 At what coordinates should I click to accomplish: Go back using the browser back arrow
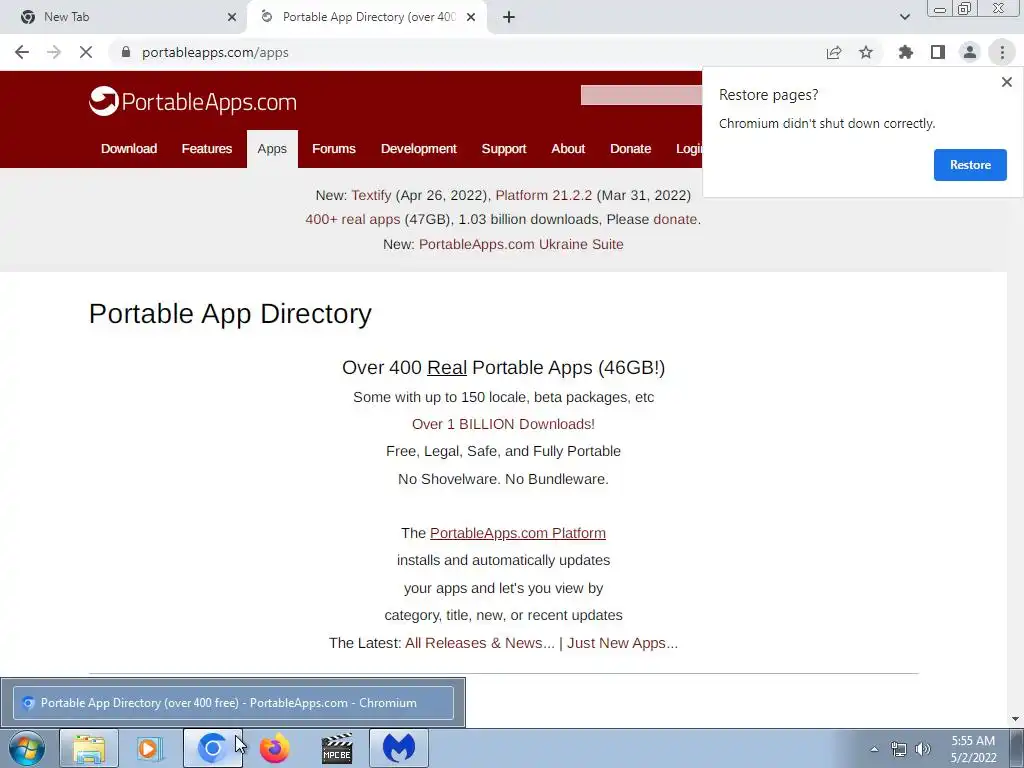pos(22,52)
